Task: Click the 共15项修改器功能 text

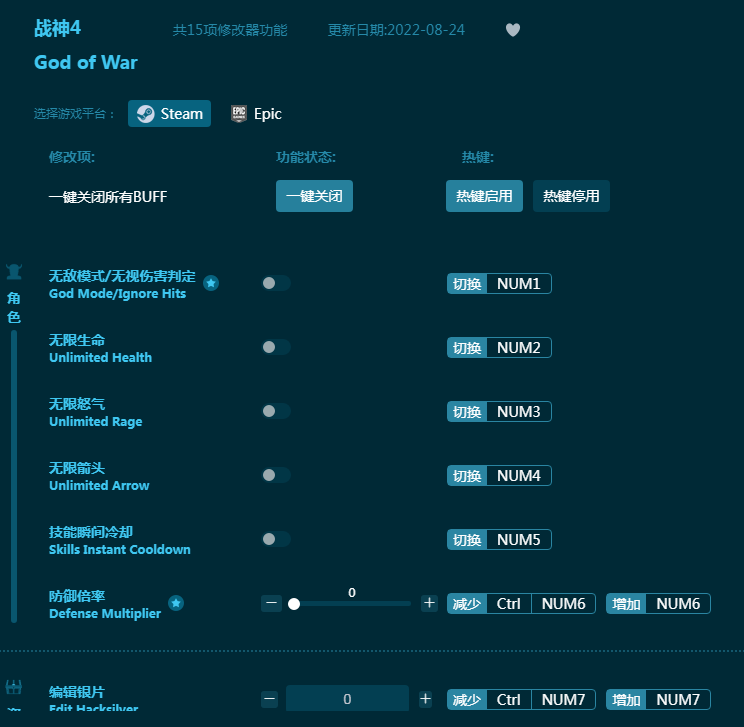Action: coord(230,30)
